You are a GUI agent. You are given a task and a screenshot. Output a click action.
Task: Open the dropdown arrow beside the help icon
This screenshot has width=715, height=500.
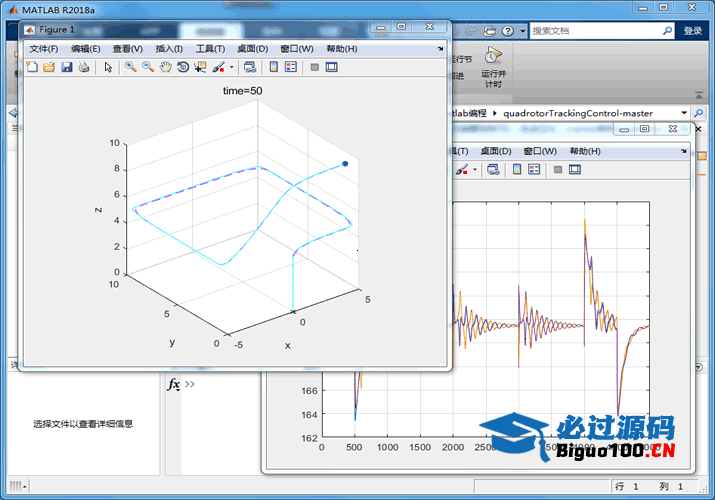[524, 31]
